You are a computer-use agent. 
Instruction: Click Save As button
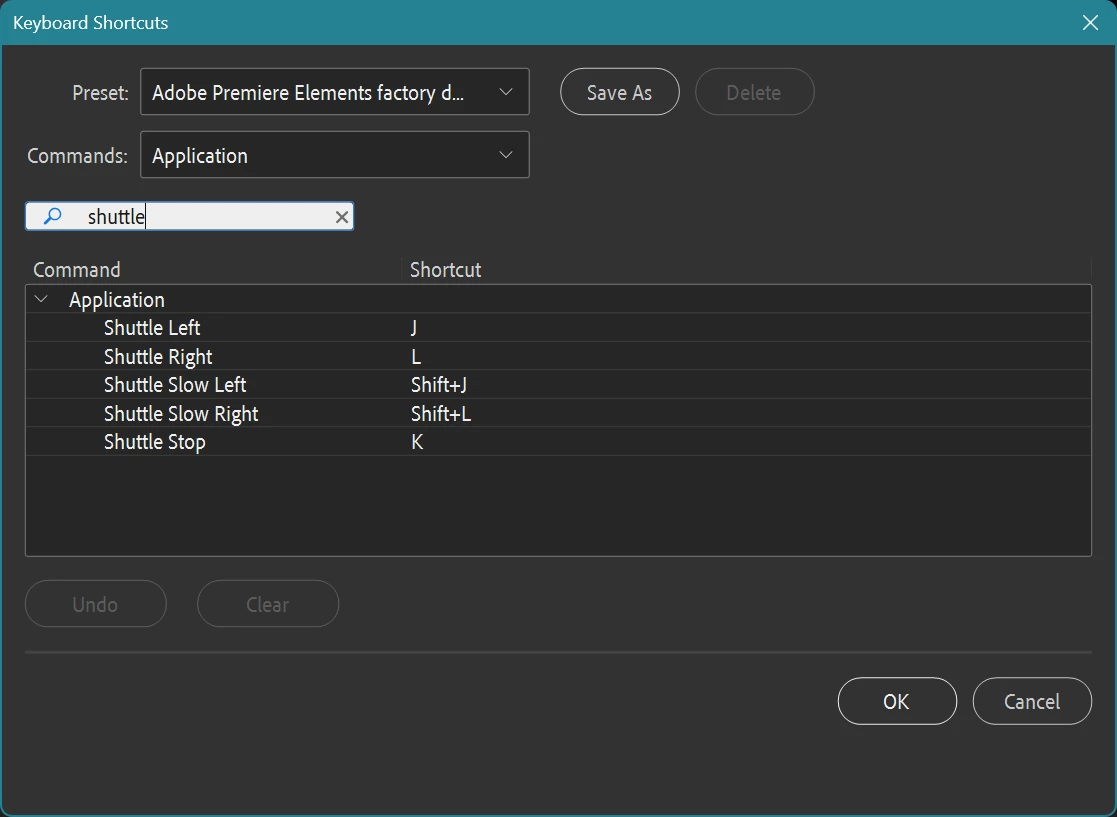[620, 92]
